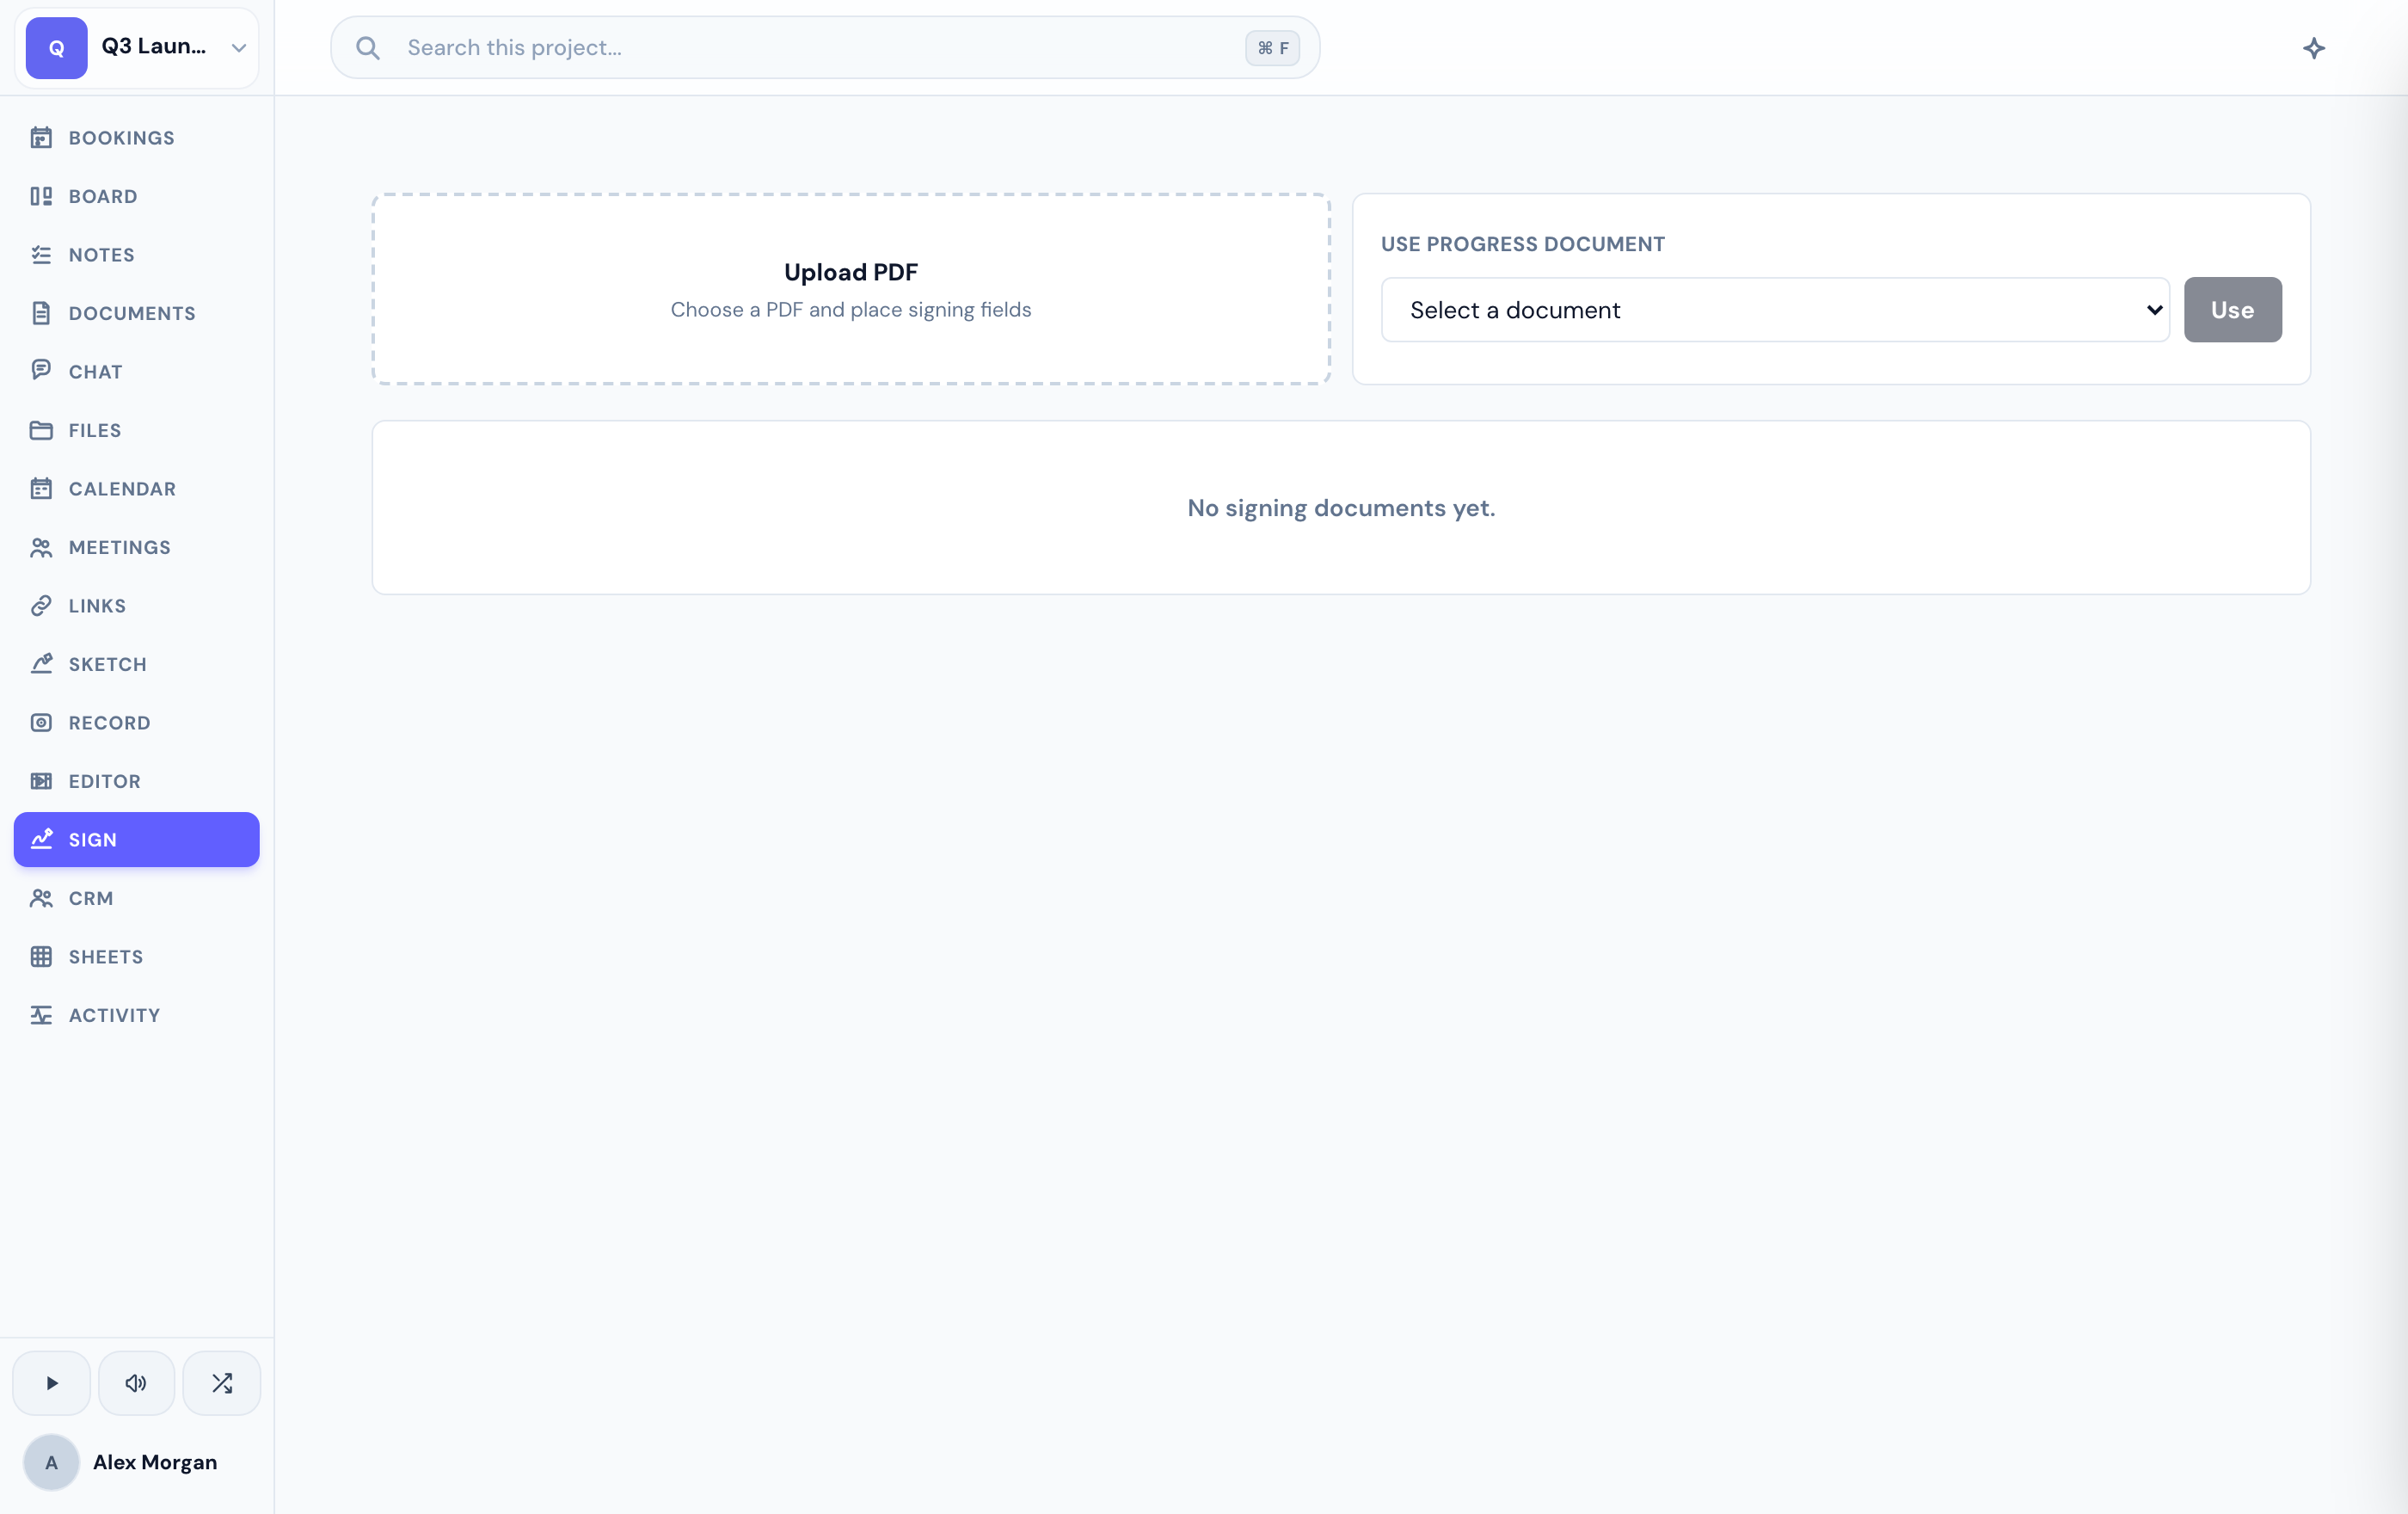Click the Editor film icon
Viewport: 2408px width, 1514px height.
[41, 781]
